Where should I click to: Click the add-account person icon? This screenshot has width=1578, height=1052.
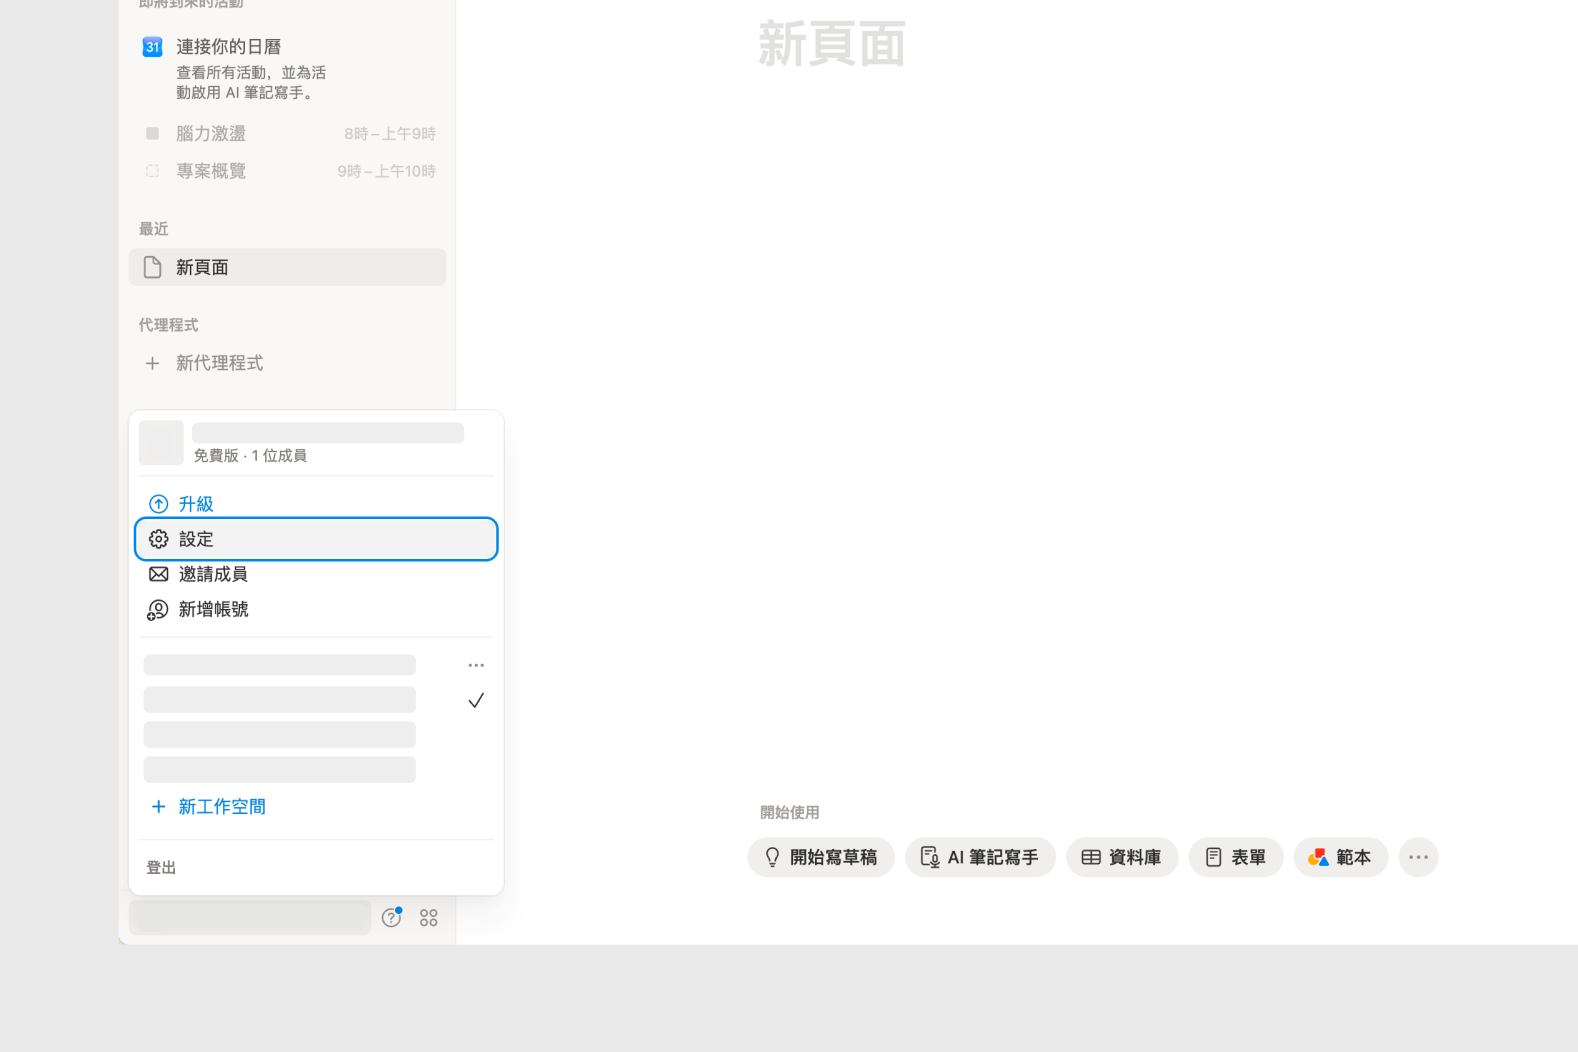pos(158,610)
